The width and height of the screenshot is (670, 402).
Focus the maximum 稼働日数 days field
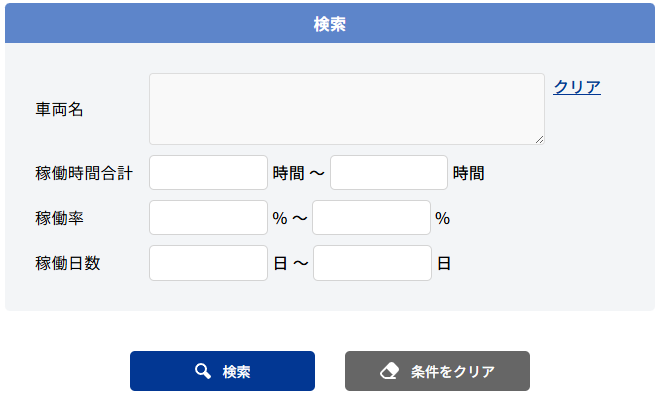point(372,263)
